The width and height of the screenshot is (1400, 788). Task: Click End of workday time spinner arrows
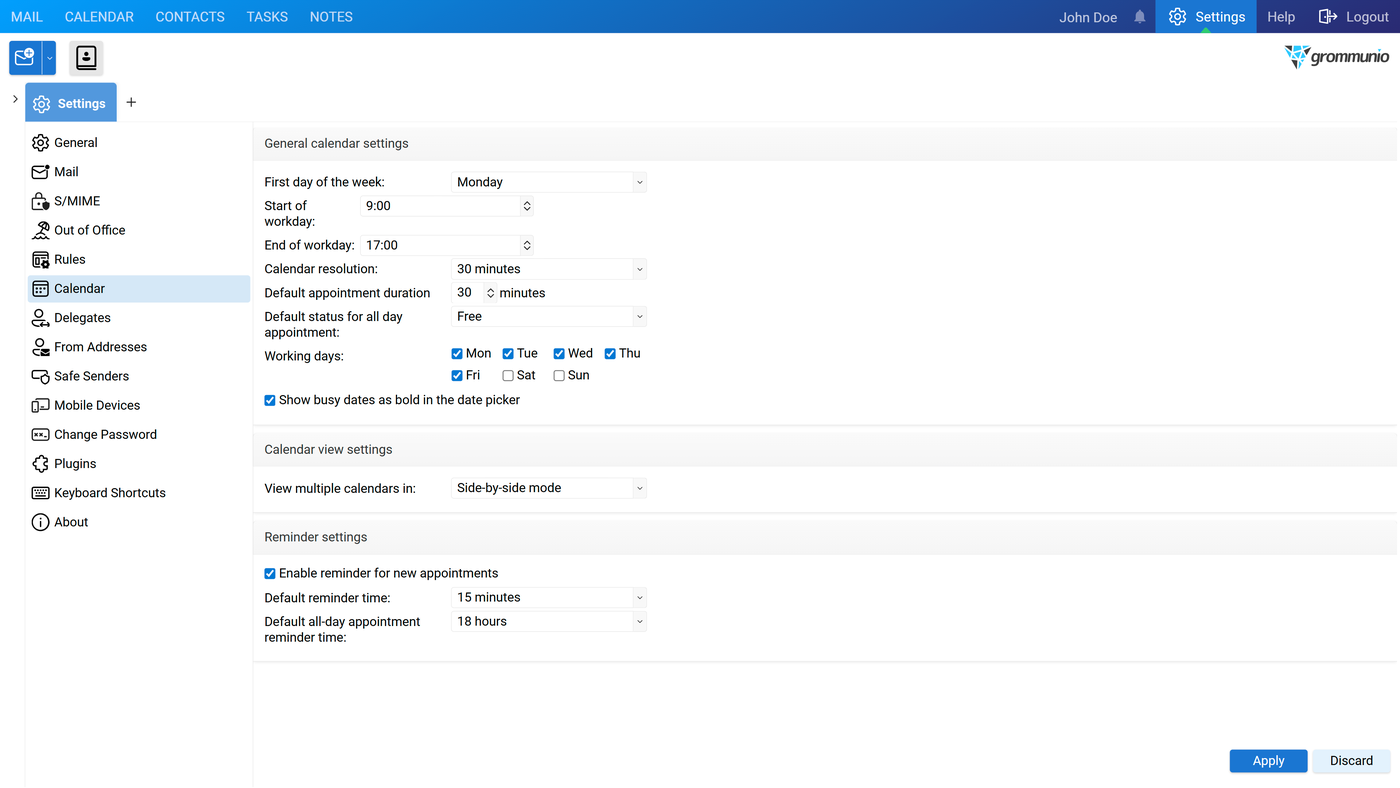point(527,245)
